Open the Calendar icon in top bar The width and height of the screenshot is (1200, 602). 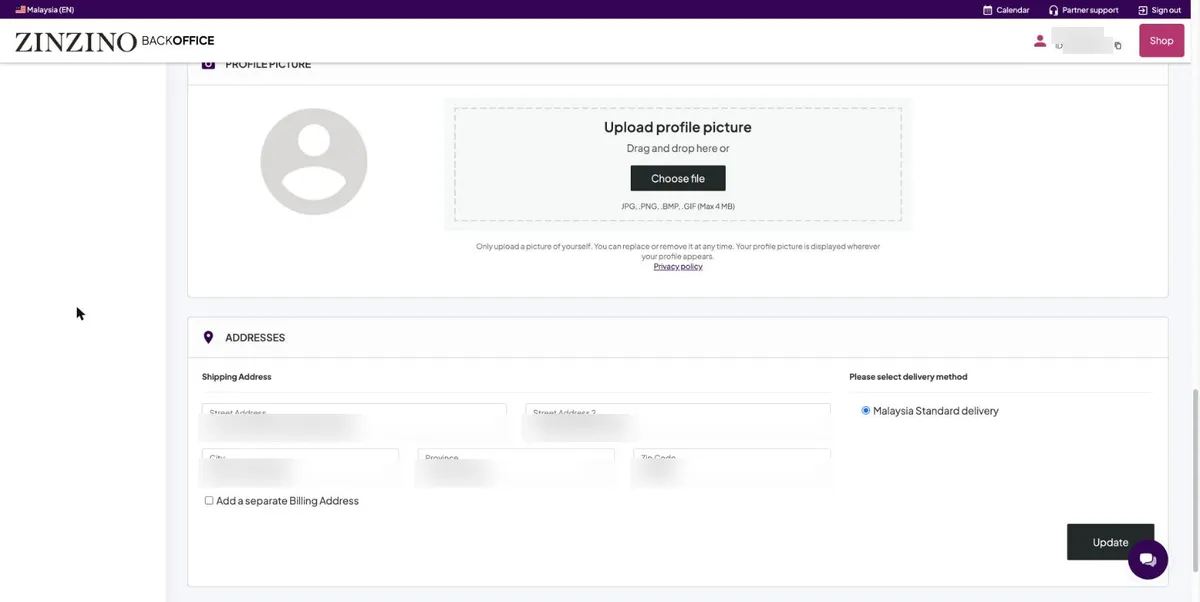click(988, 10)
